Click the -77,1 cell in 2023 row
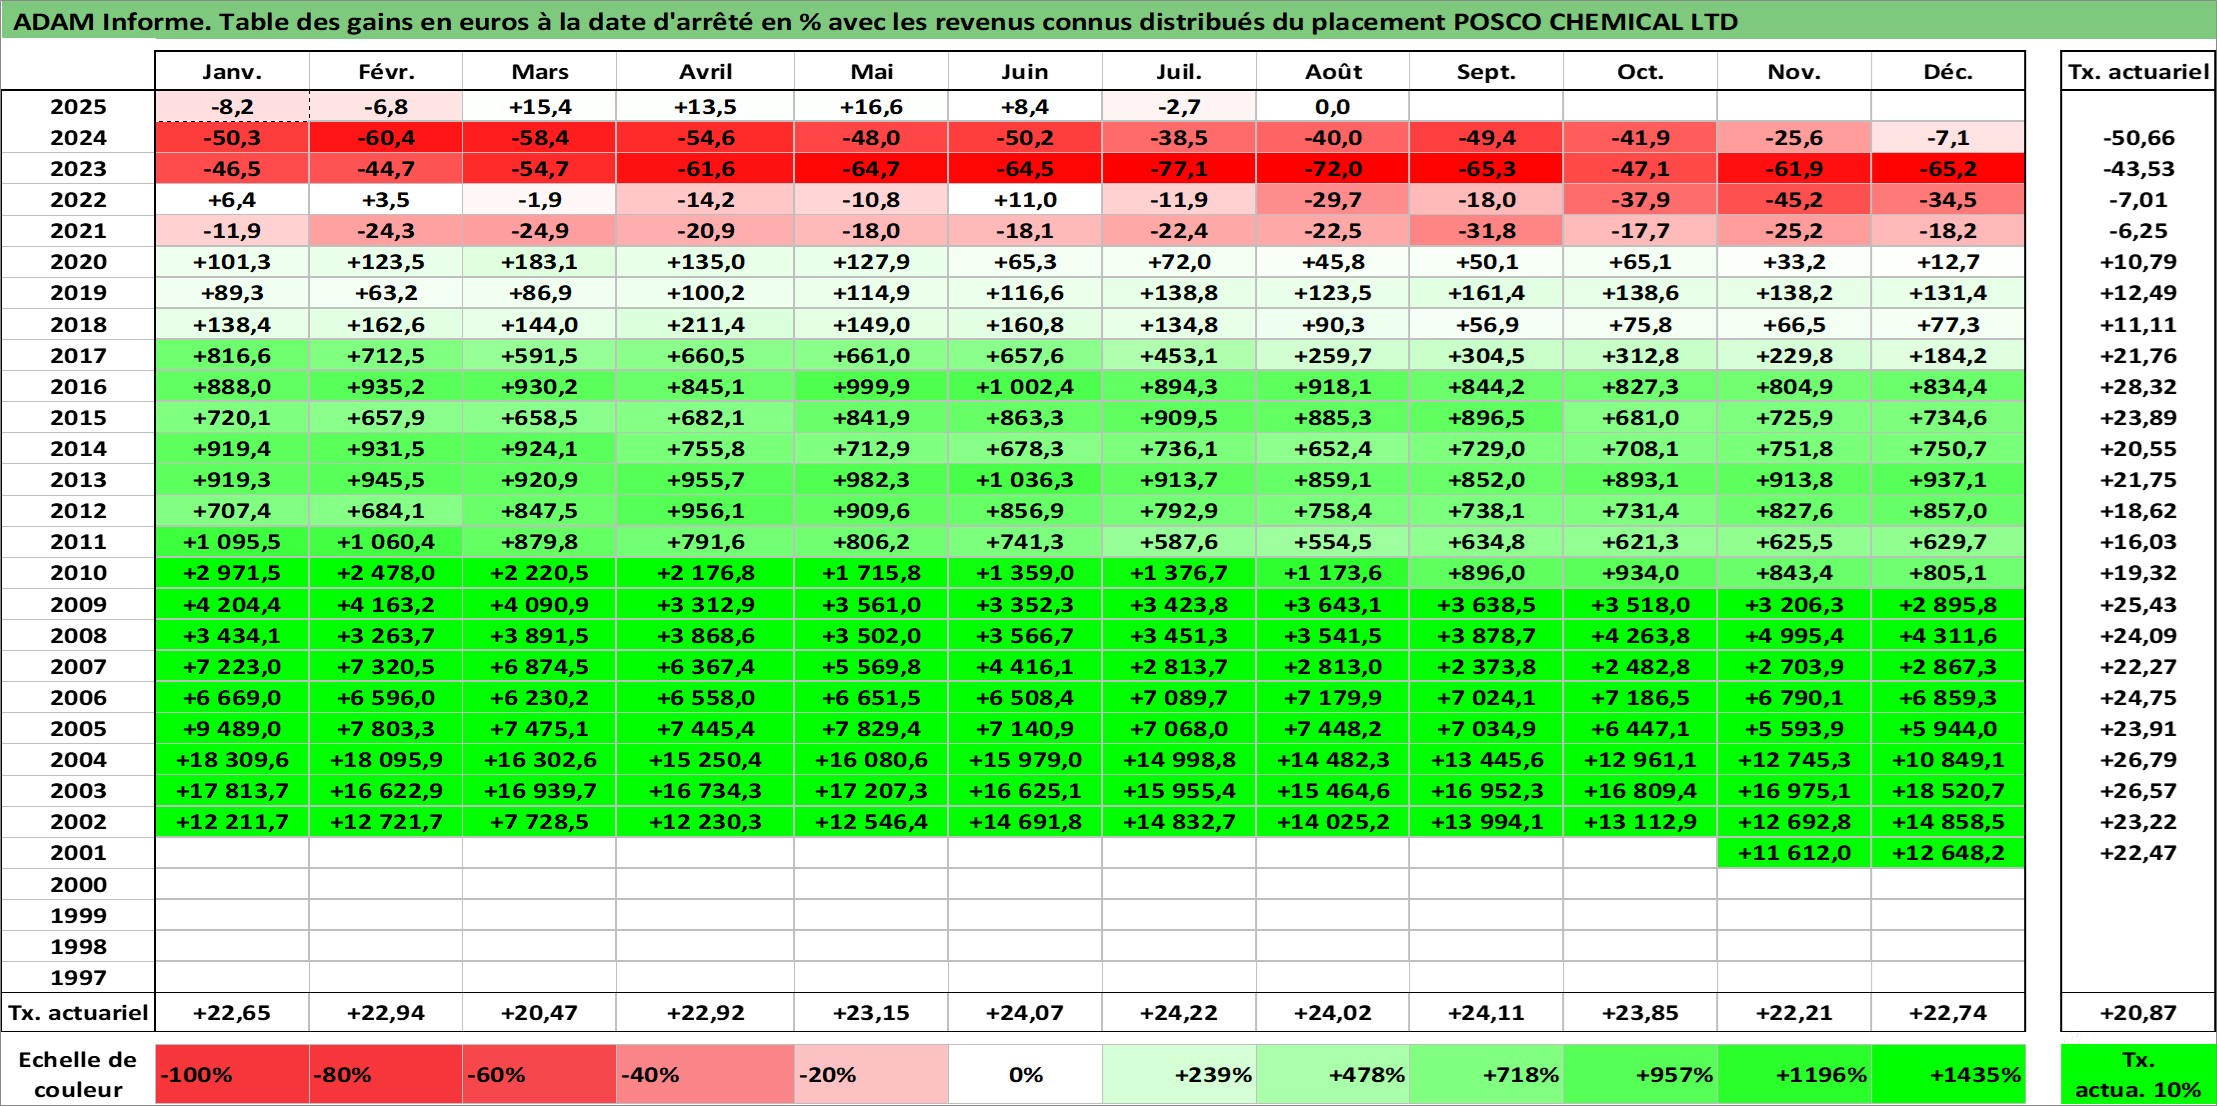 pyautogui.click(x=1179, y=169)
